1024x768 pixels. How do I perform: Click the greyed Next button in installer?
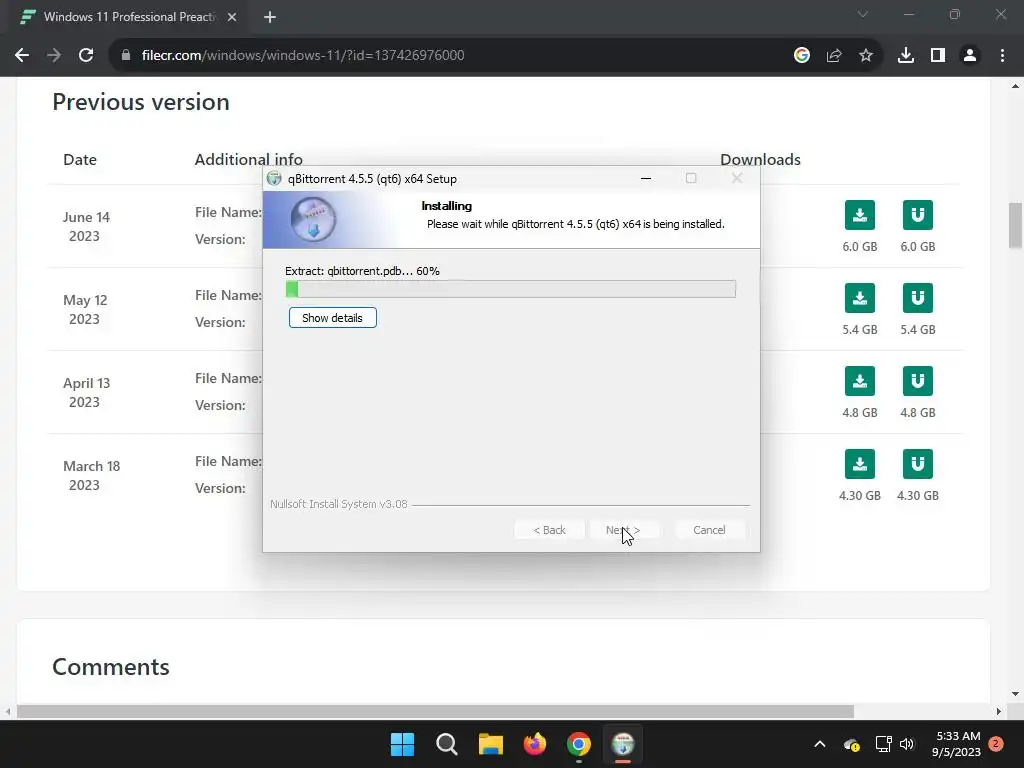coord(623,530)
